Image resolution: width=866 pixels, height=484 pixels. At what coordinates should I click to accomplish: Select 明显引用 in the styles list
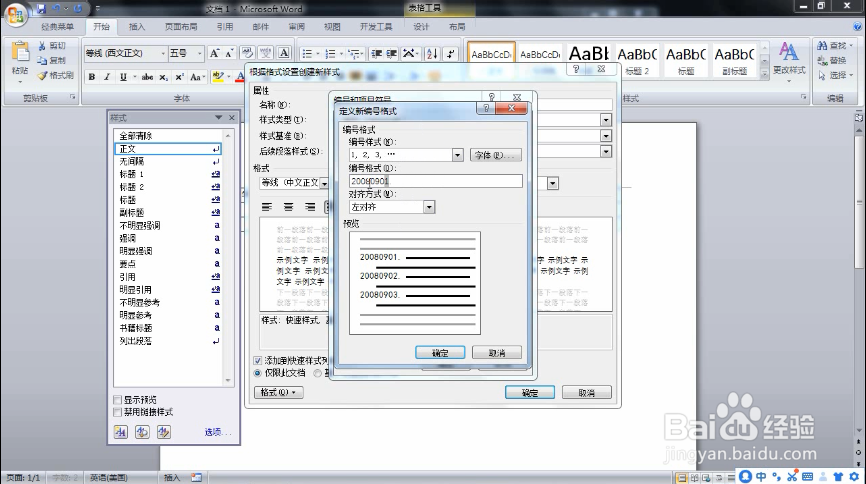coord(168,290)
